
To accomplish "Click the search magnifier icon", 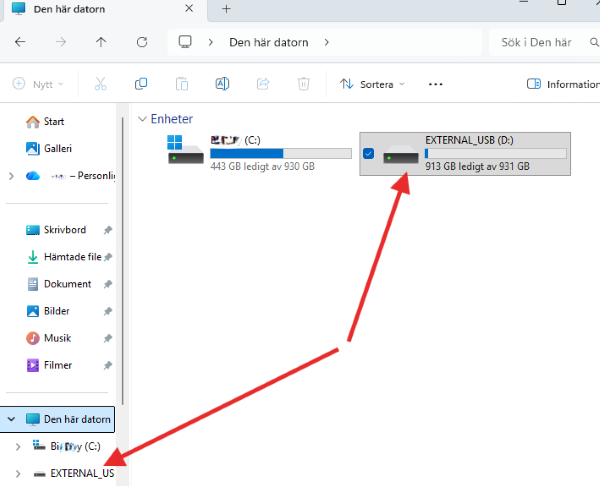I will 594,42.
